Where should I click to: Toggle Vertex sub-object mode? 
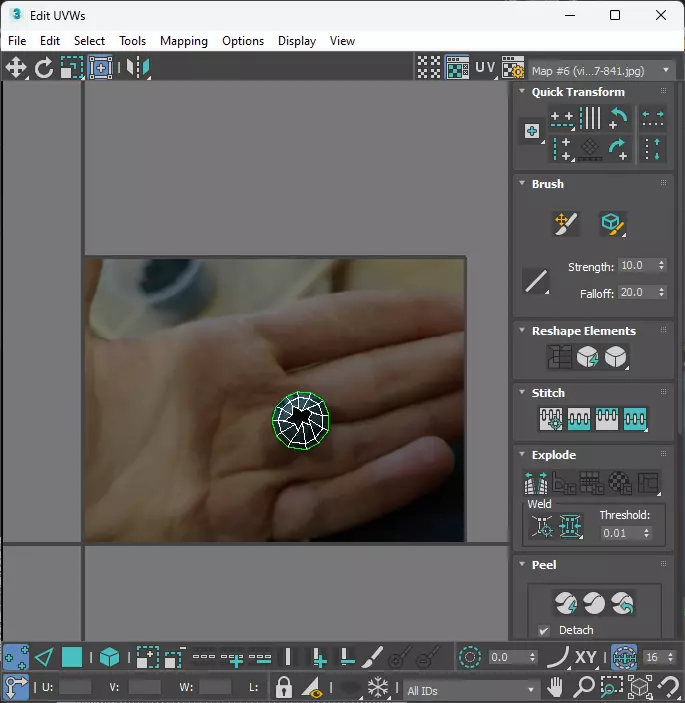[x=16, y=658]
